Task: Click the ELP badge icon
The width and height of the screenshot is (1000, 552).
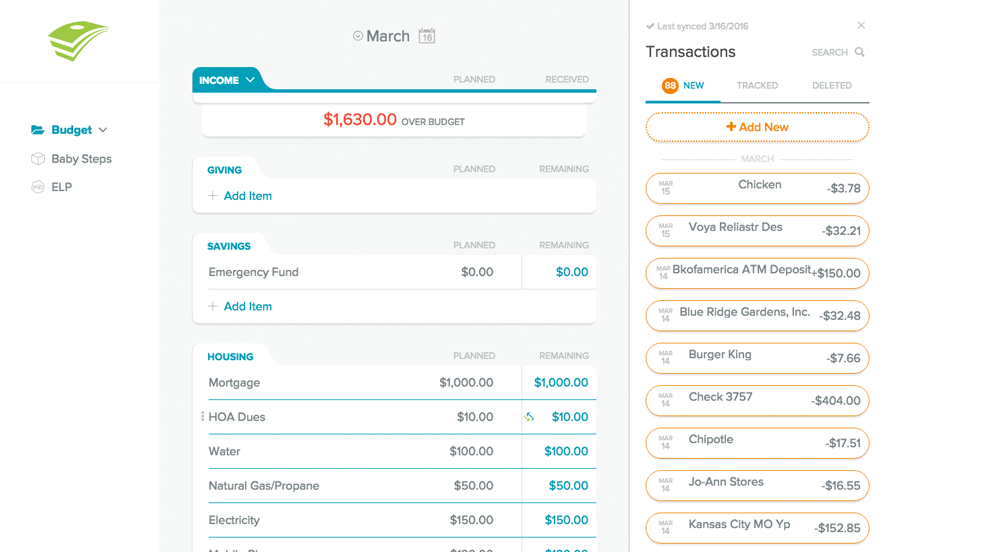Action: pos(38,187)
